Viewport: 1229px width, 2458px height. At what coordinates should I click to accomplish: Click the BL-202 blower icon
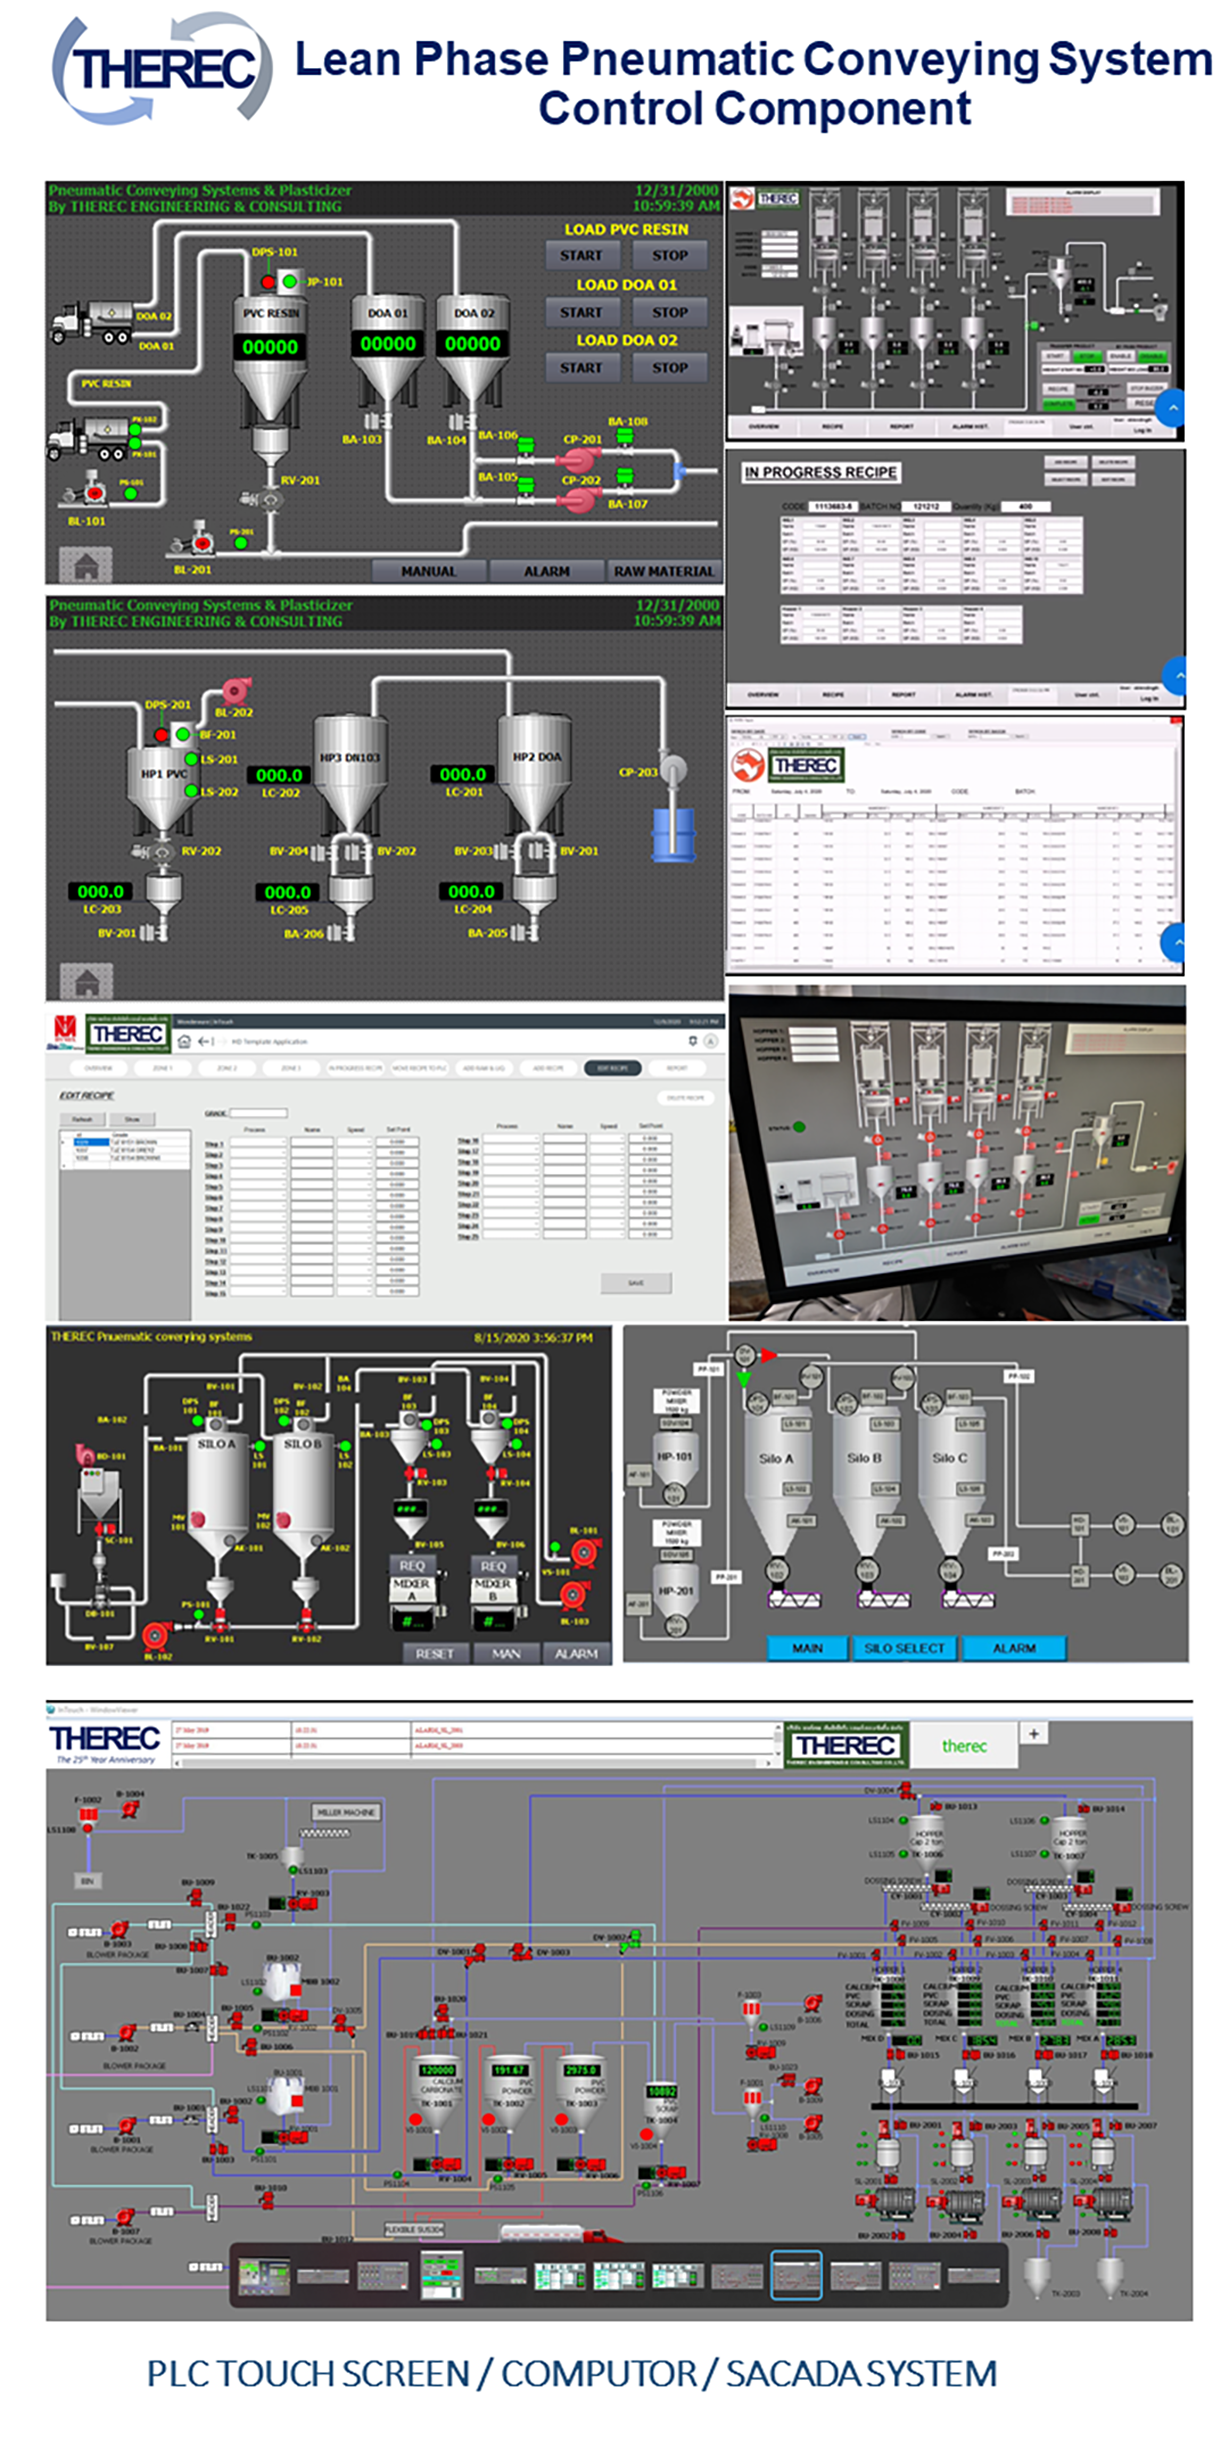click(235, 690)
